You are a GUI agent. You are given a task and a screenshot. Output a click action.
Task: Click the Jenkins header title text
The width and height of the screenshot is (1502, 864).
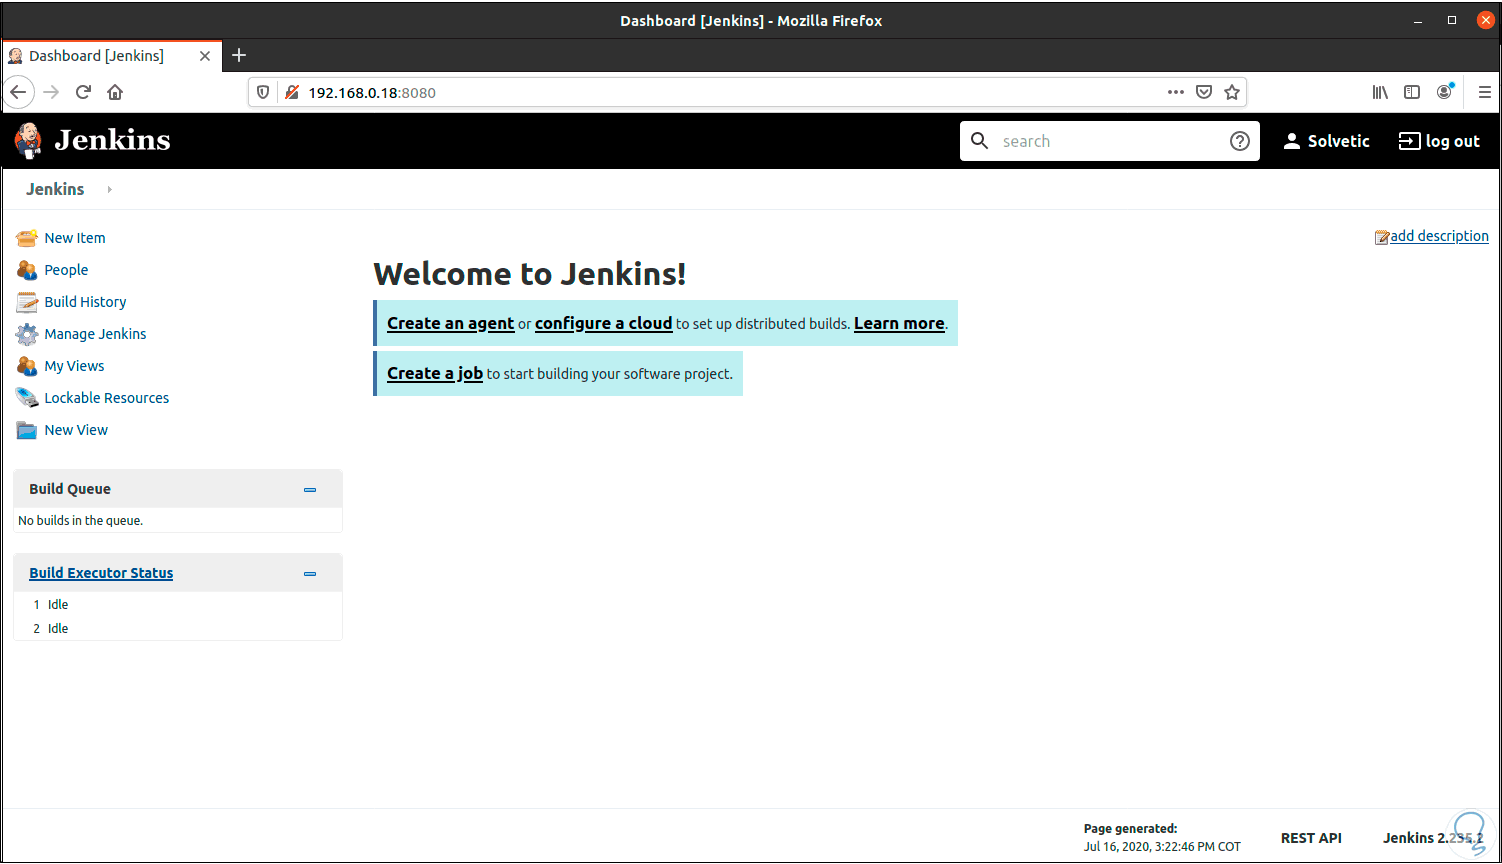click(x=112, y=140)
